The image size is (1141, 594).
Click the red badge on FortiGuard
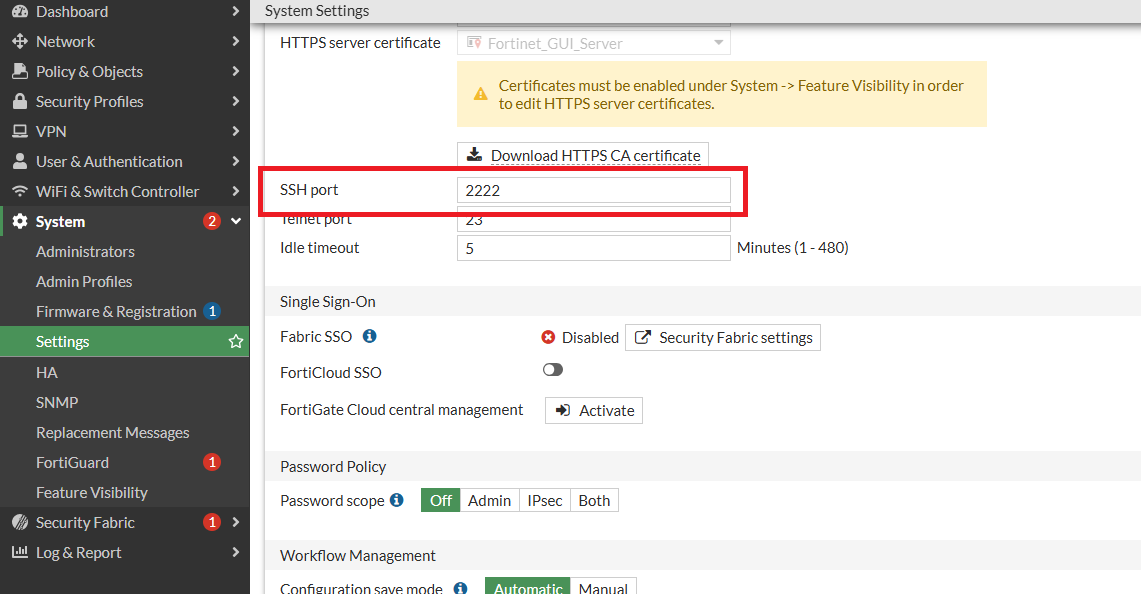212,462
